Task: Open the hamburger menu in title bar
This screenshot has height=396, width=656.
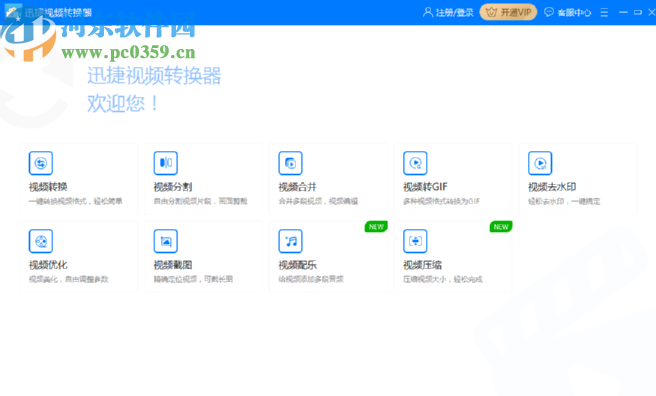Action: (604, 13)
